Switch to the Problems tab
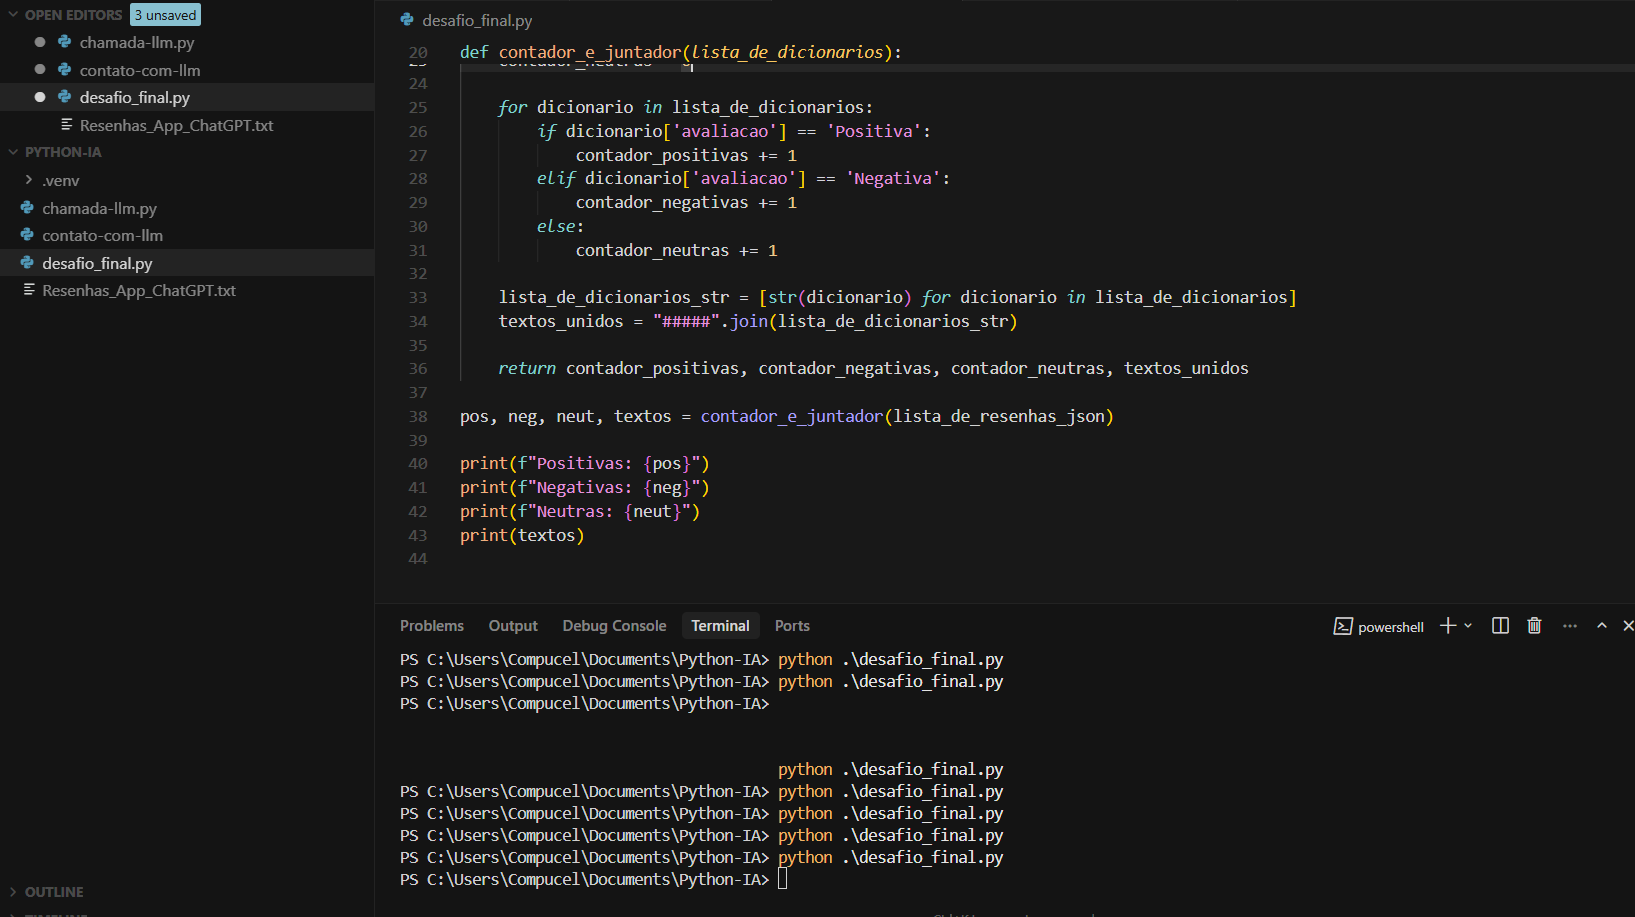Image resolution: width=1635 pixels, height=917 pixels. pos(431,626)
